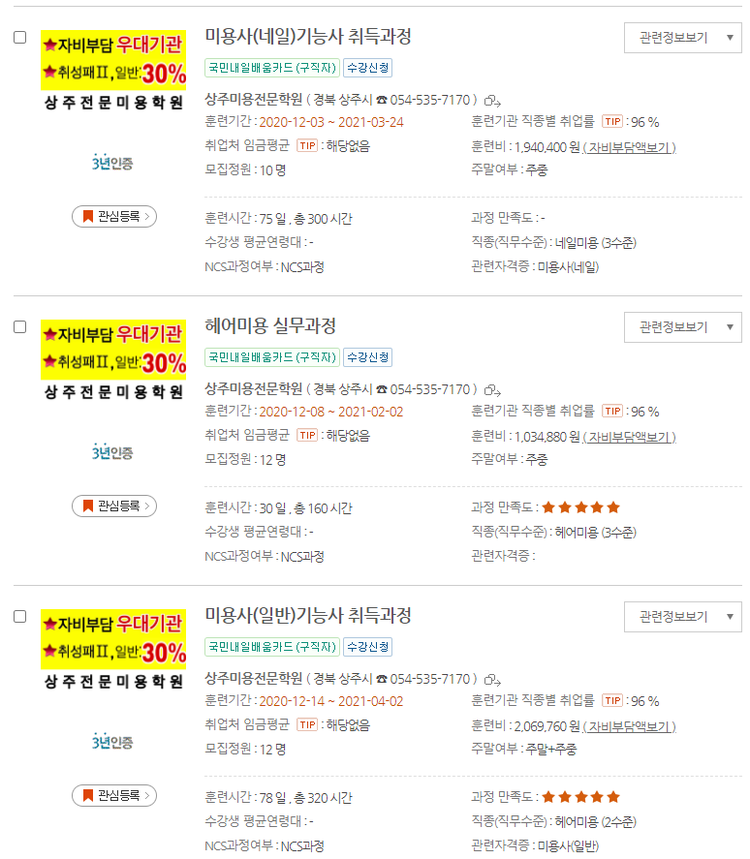Expand 관련정보보기 dropdown for 미용사(일반) course
750x859 pixels.
pyautogui.click(x=683, y=617)
